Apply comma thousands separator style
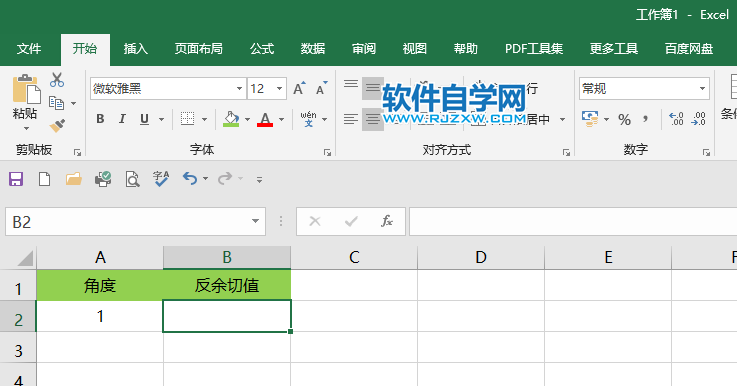This screenshot has width=737, height=386. pyautogui.click(x=646, y=119)
